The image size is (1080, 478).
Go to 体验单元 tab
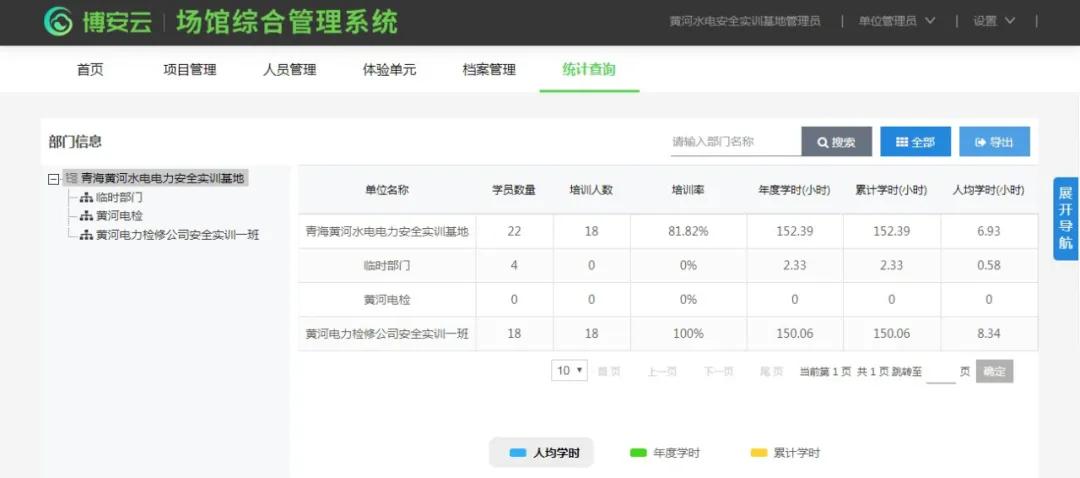[x=389, y=70]
